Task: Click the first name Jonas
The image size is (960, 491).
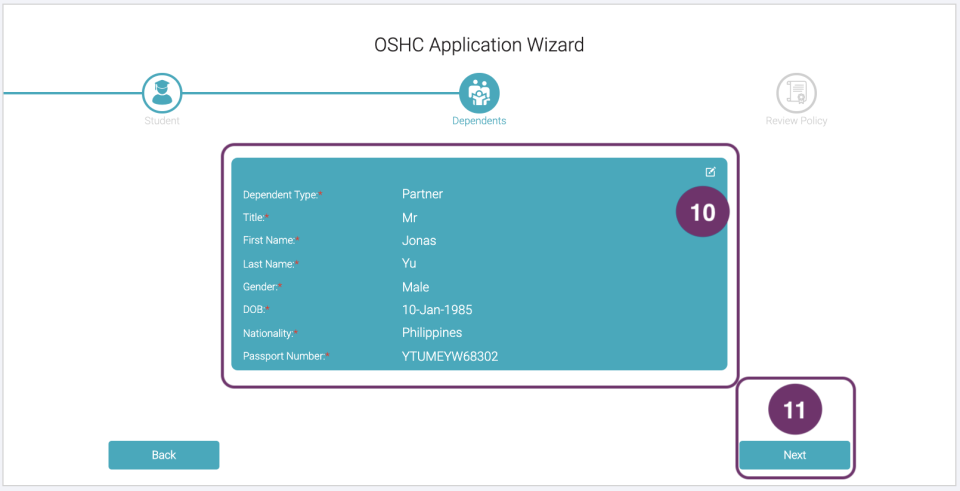Action: [x=419, y=240]
